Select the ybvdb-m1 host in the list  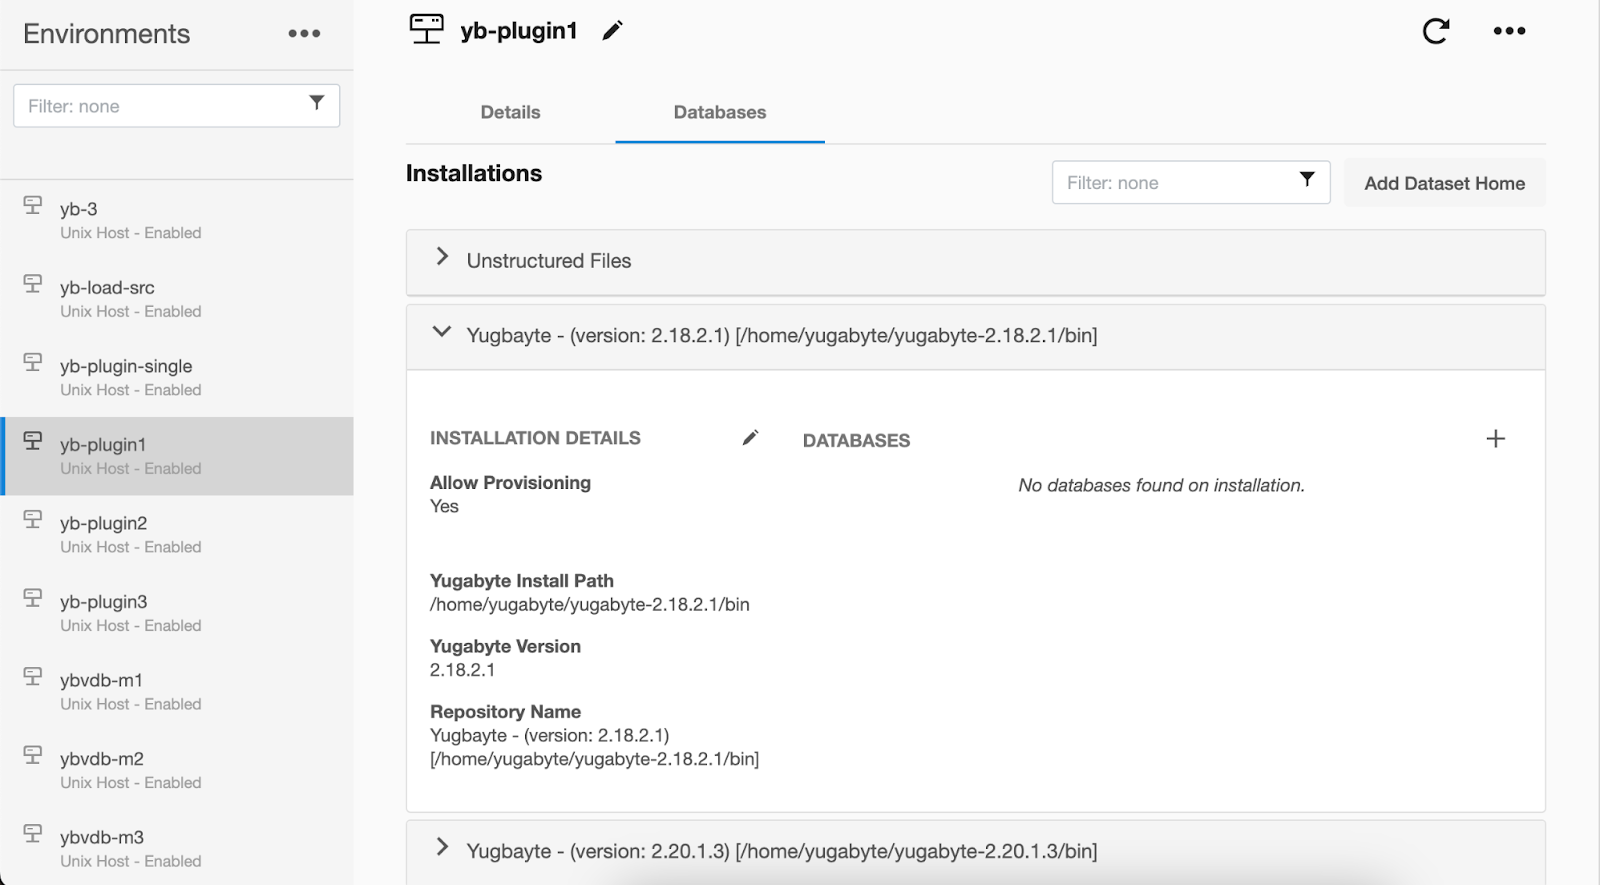102,681
